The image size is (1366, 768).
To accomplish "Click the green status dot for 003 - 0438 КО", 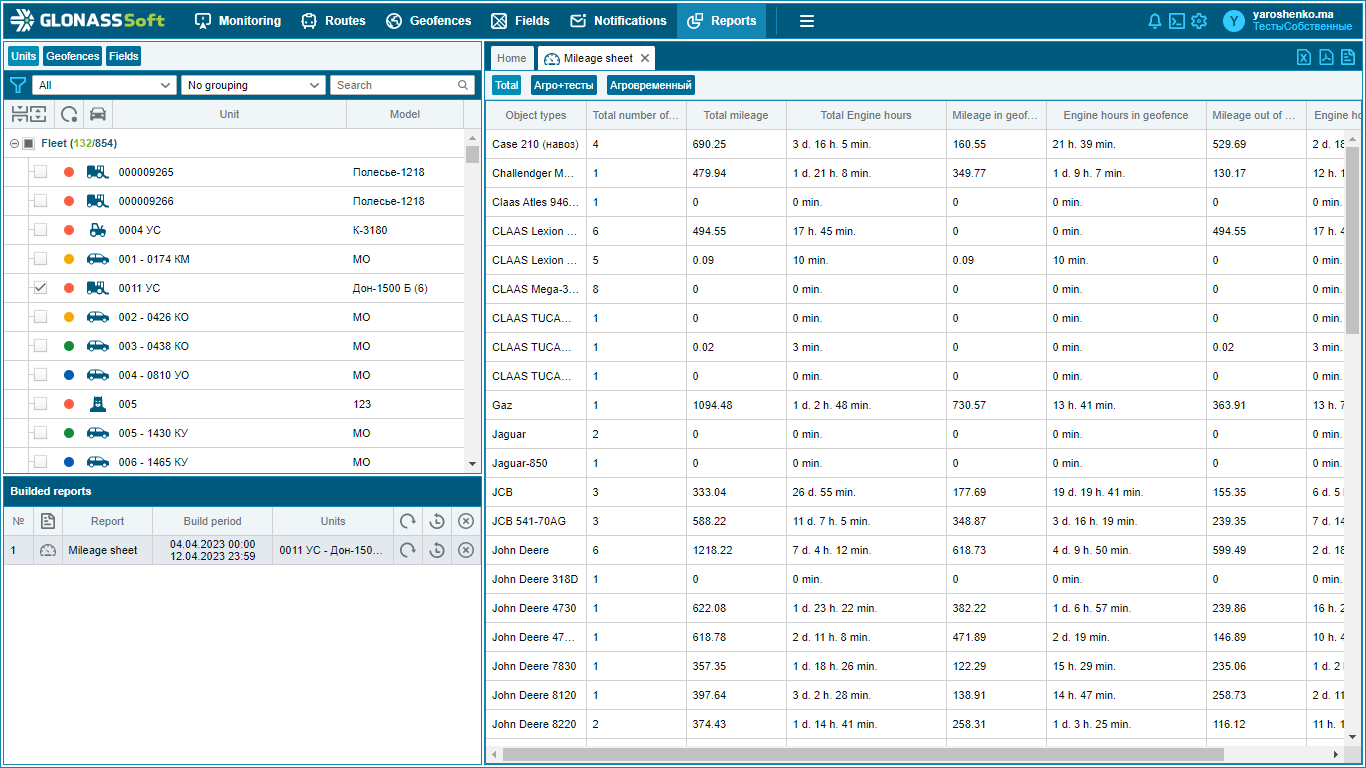I will click(69, 346).
